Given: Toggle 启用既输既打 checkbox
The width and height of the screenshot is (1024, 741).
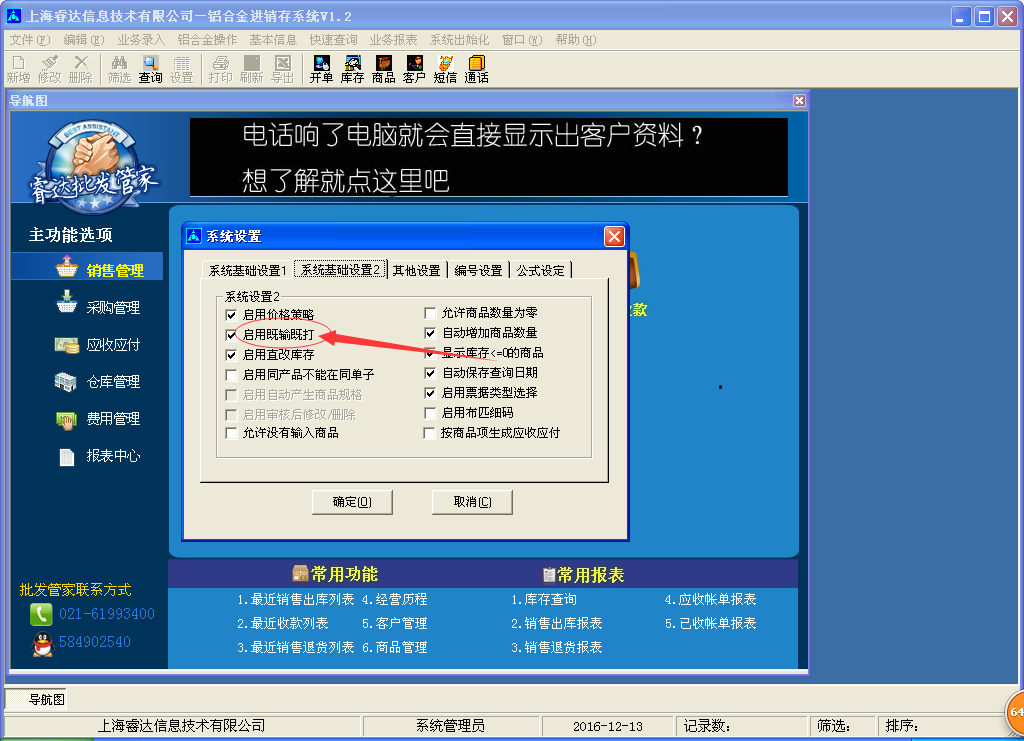Looking at the screenshot, I should (x=231, y=335).
